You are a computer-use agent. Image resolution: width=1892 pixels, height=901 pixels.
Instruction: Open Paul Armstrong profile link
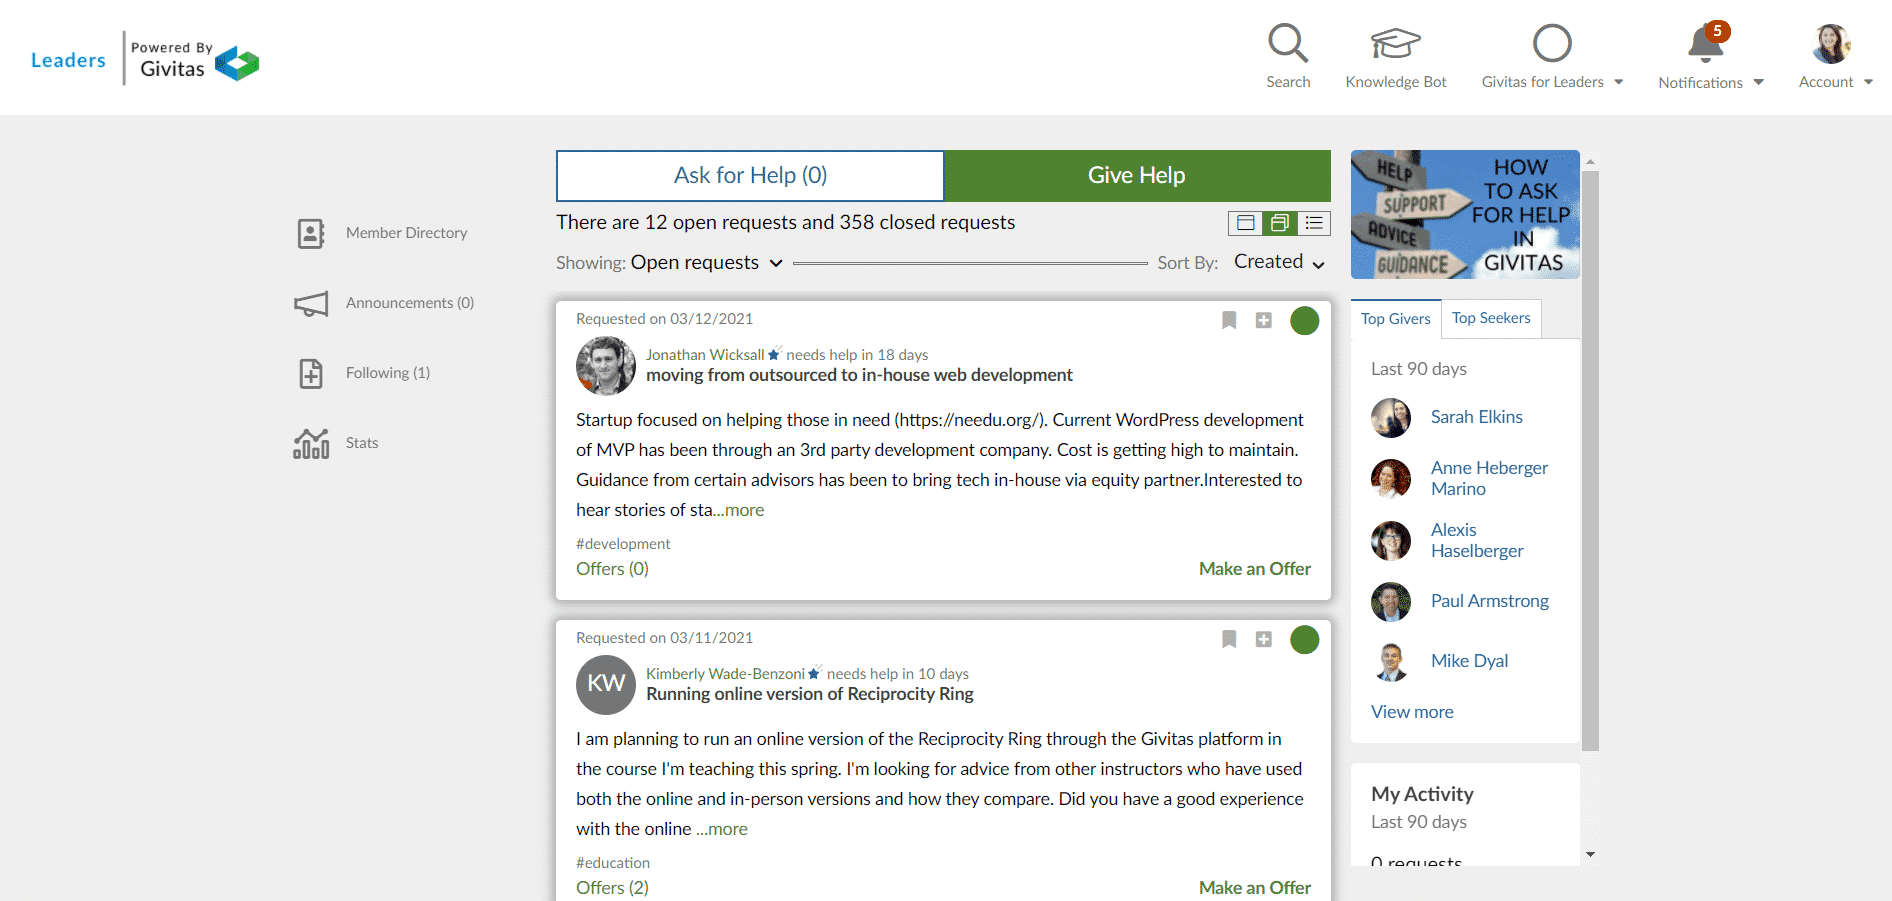(1490, 601)
